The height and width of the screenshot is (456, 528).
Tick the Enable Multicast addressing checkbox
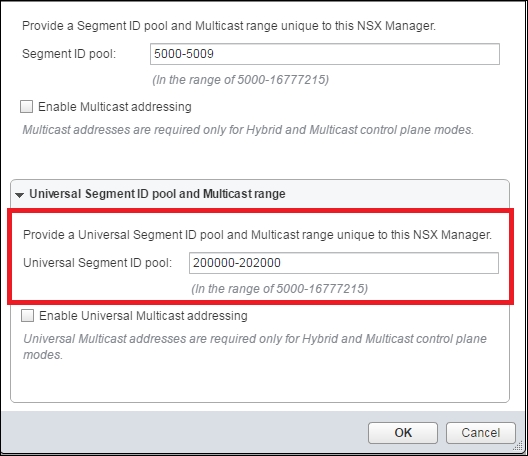26,106
